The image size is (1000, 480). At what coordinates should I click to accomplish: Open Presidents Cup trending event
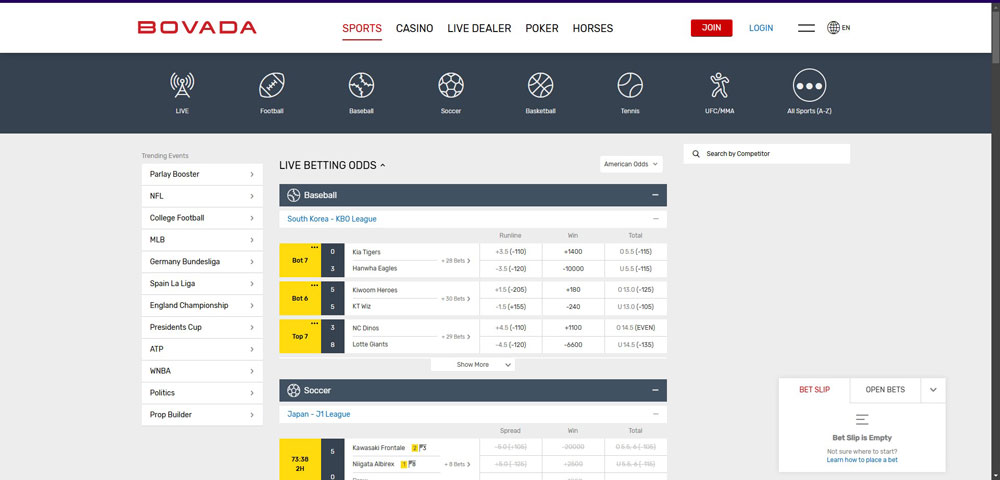pyautogui.click(x=202, y=327)
